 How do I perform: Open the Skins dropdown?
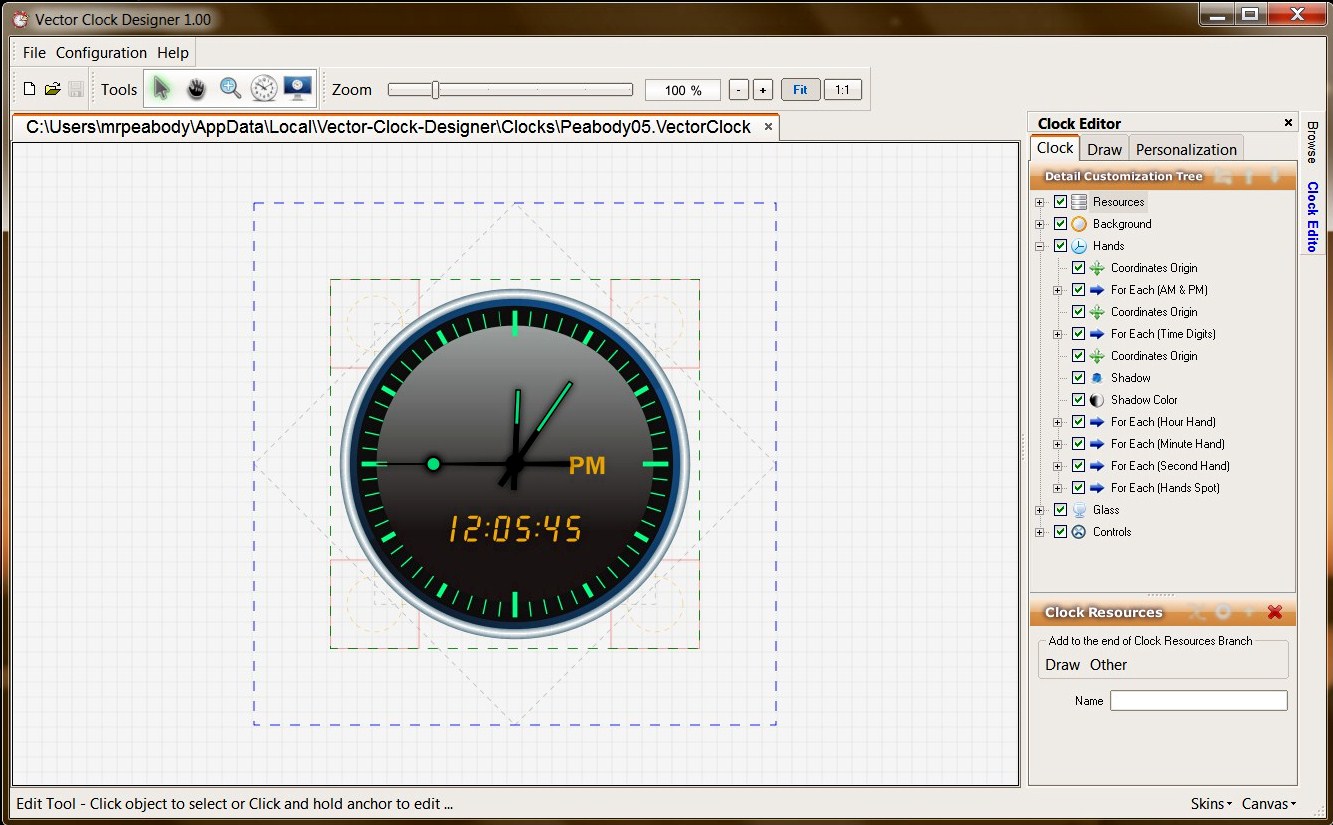(1211, 804)
